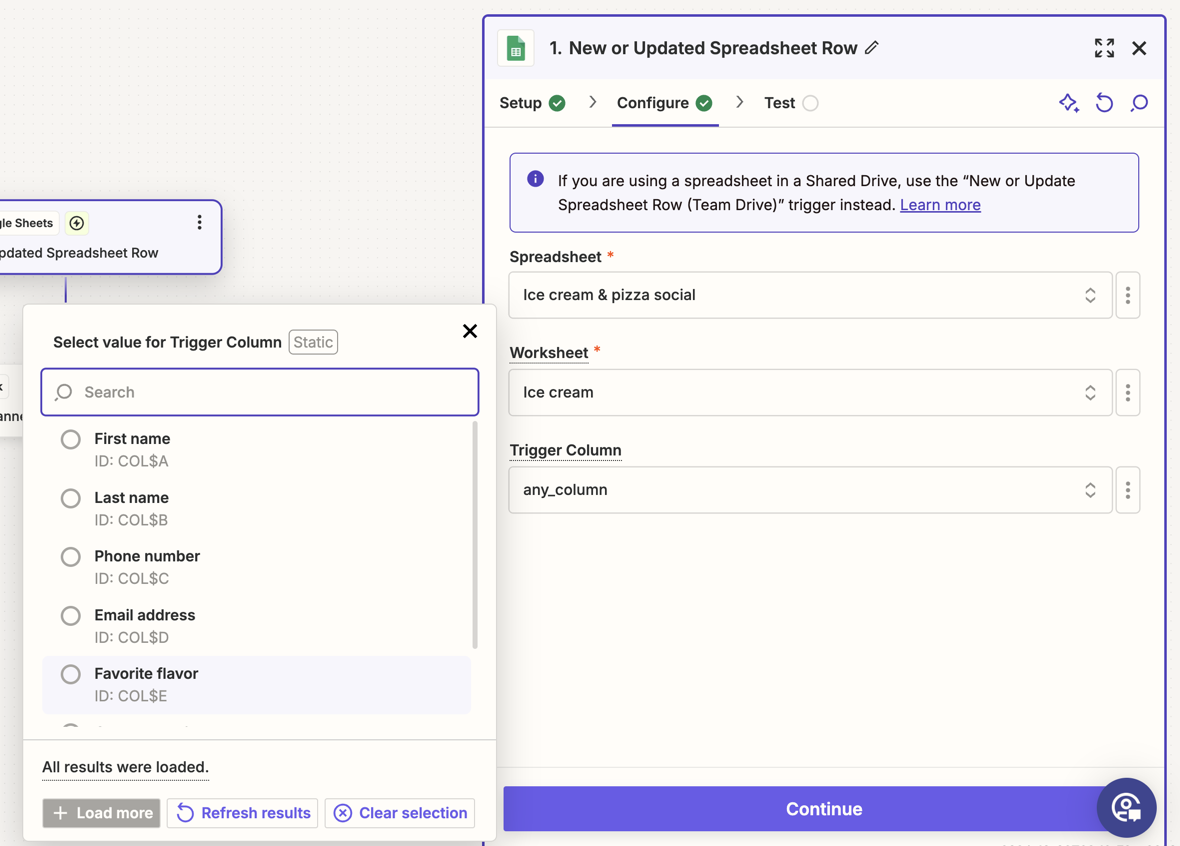1180x846 pixels.
Task: Follow the Learn more link
Action: 940,205
